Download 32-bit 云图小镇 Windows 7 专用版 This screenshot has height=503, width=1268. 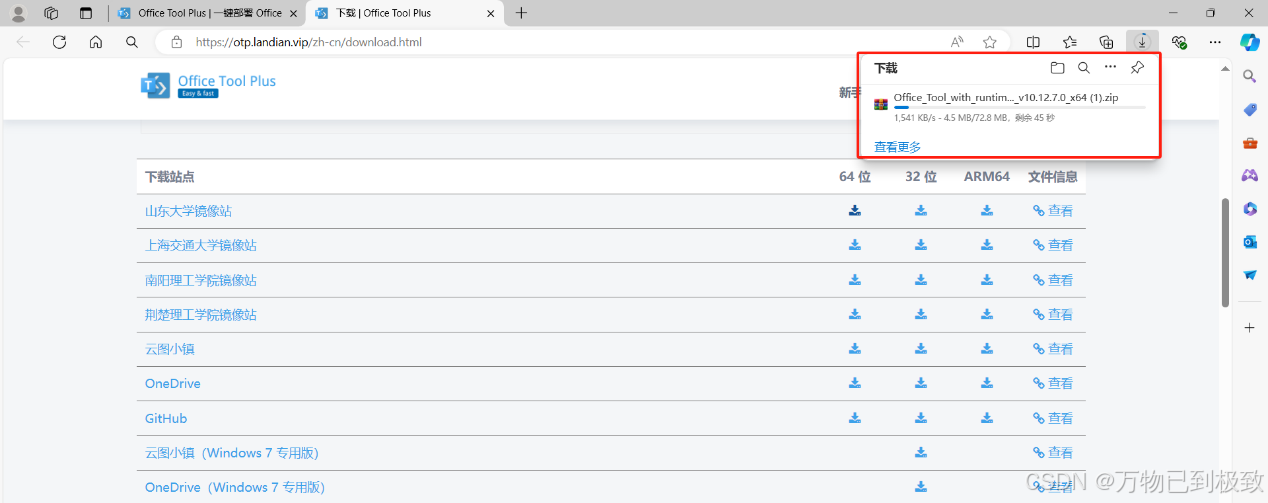(x=921, y=453)
